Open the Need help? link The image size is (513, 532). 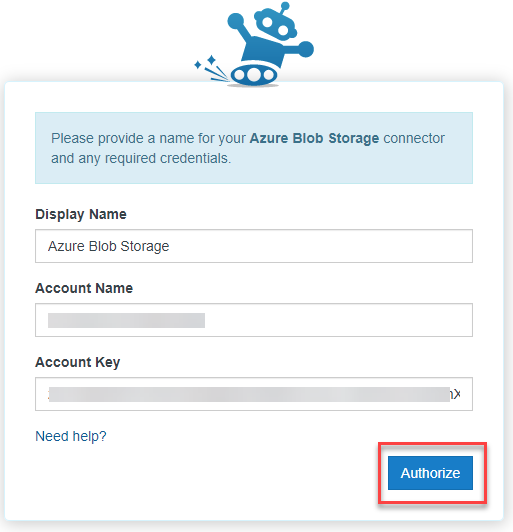coord(71,436)
